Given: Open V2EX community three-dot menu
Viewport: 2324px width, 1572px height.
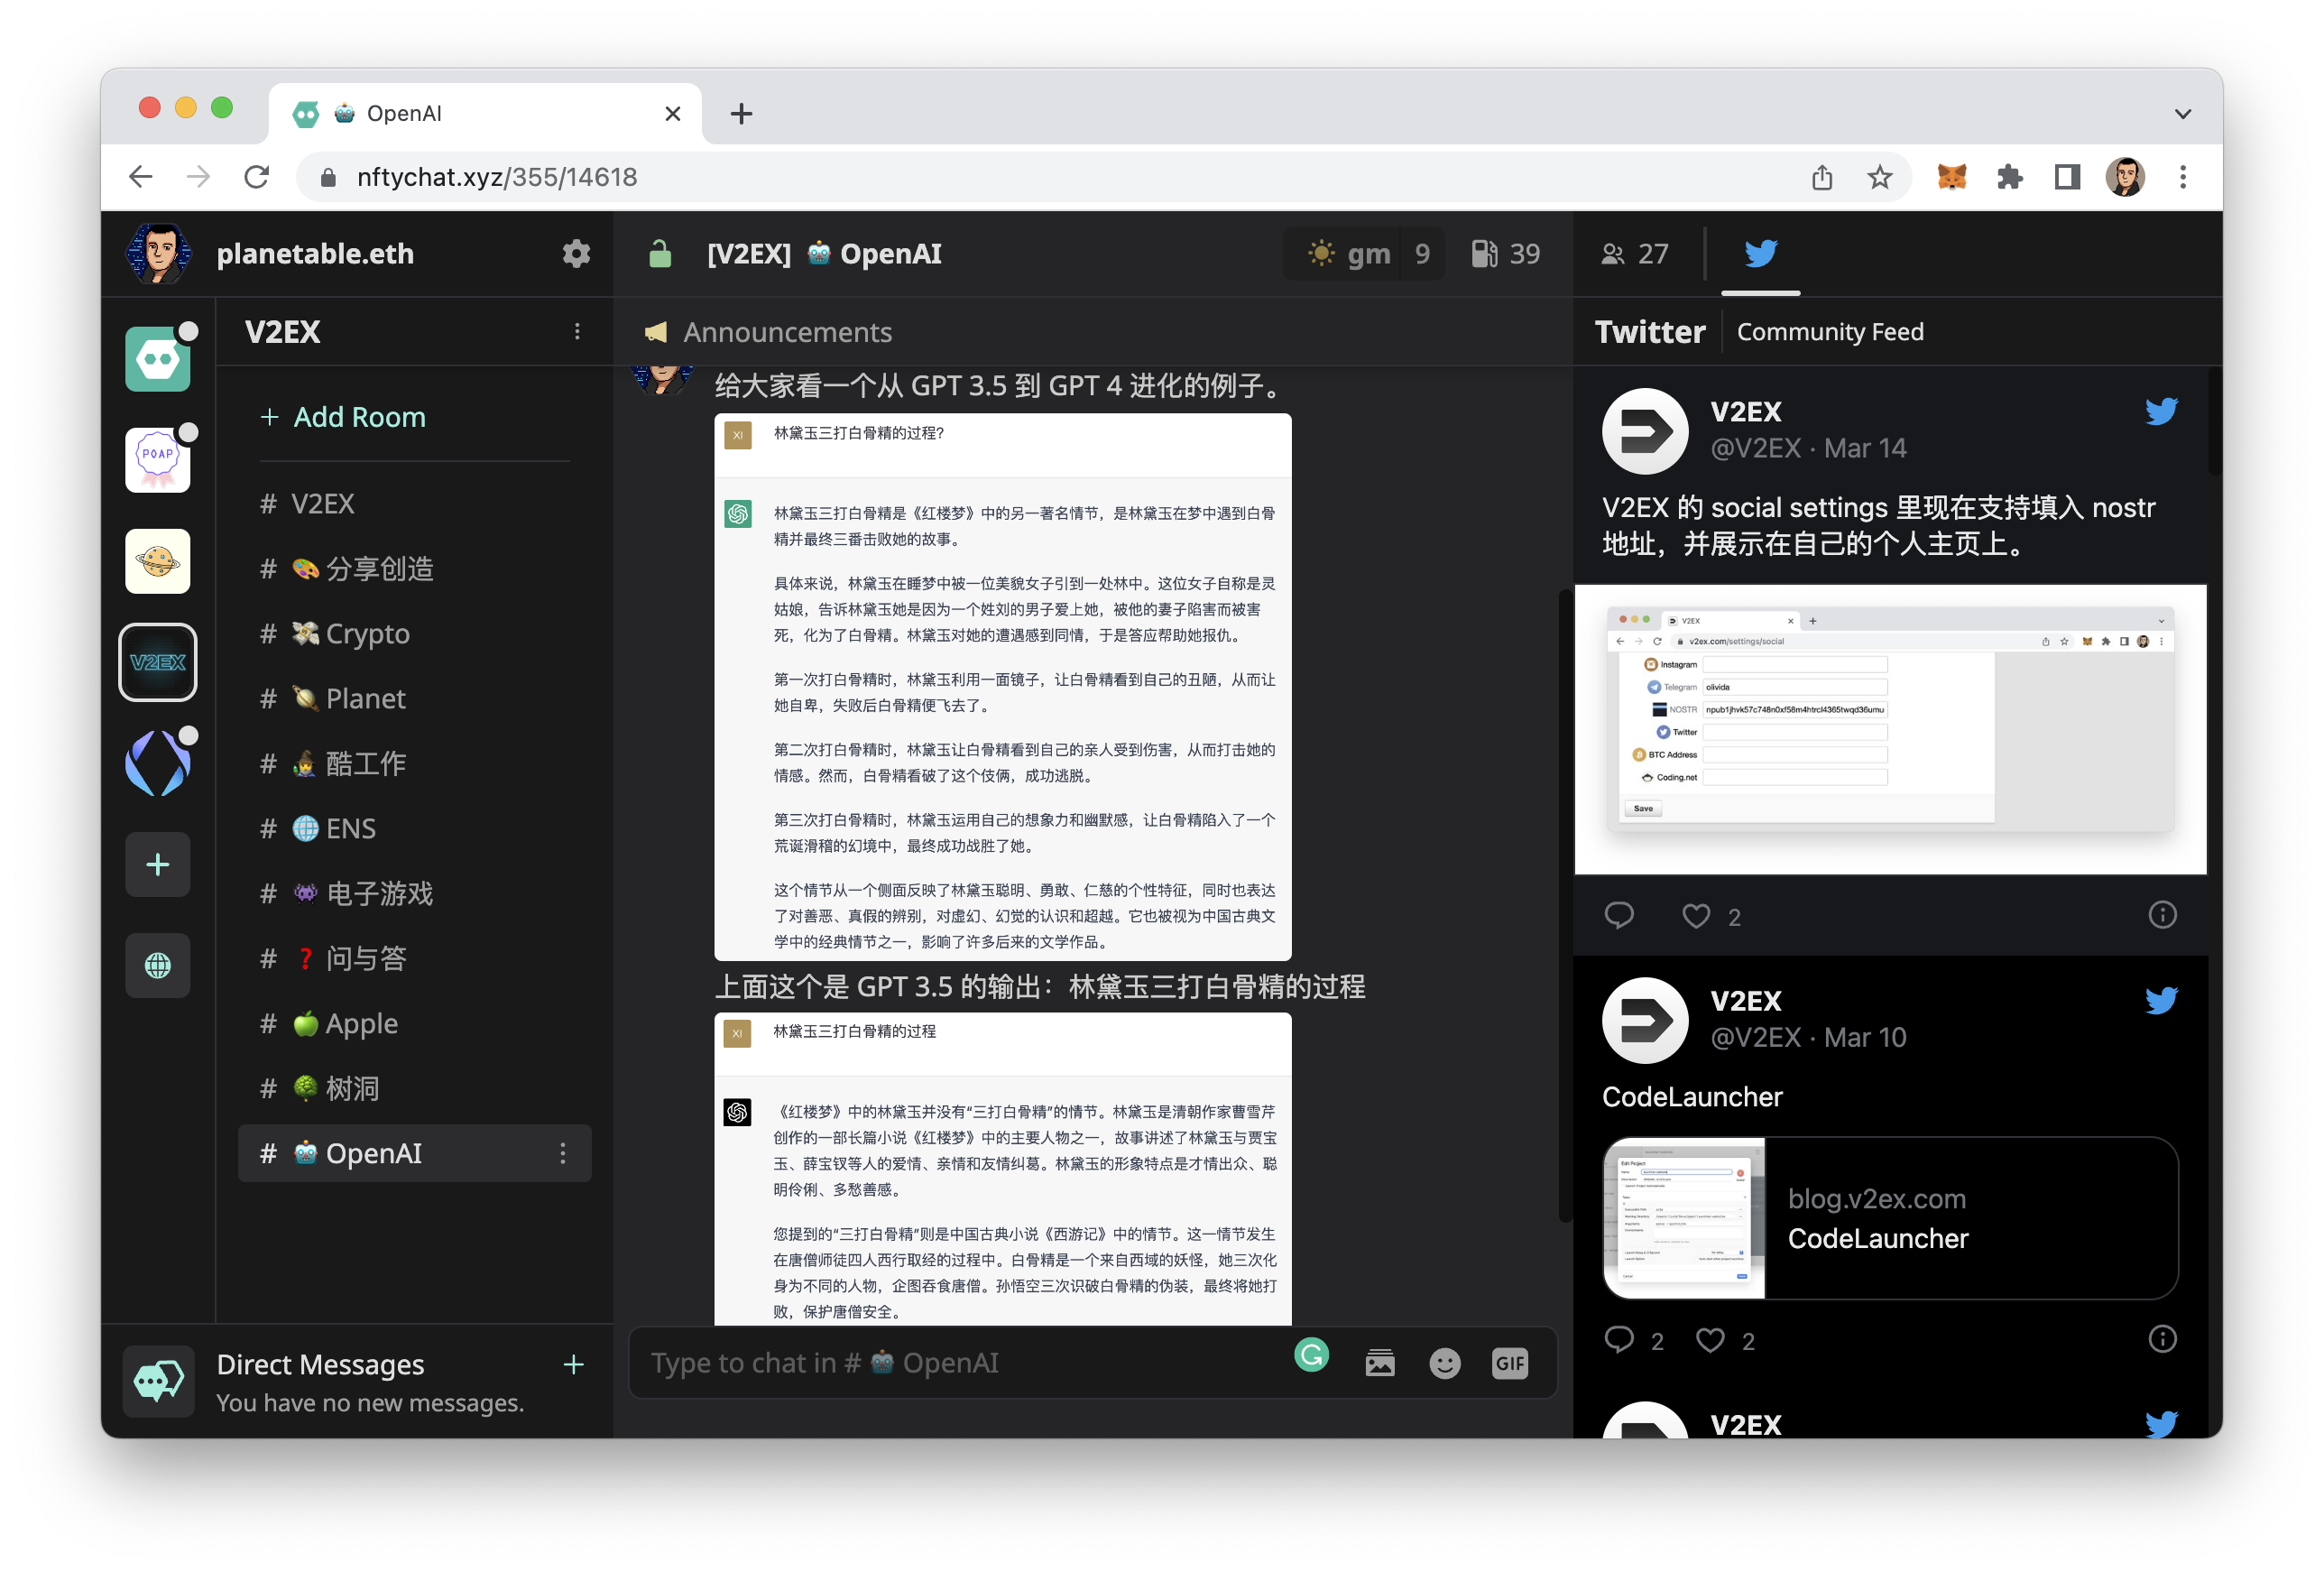Looking at the screenshot, I should click(577, 332).
